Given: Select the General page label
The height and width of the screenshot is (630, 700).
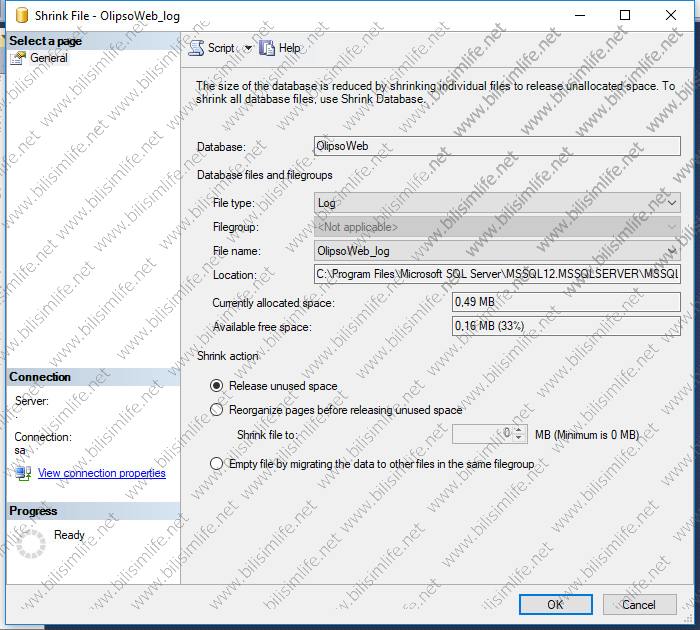Looking at the screenshot, I should click(49, 58).
